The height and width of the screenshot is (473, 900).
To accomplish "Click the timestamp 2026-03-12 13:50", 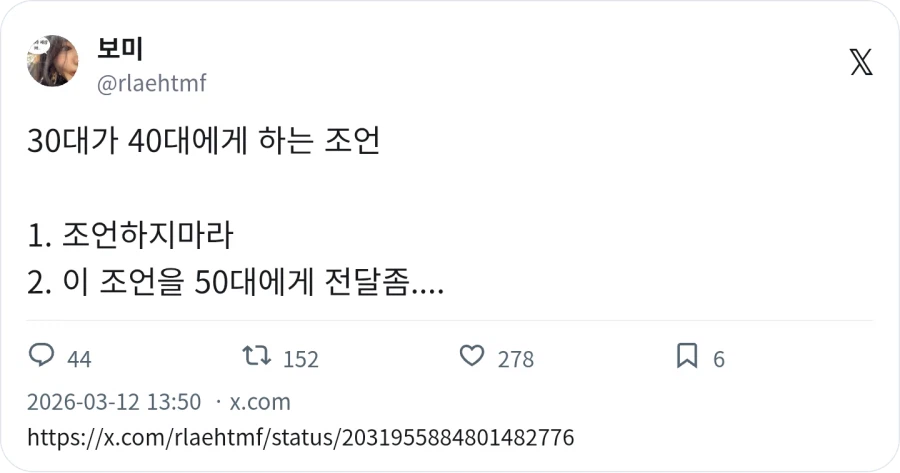I will point(114,402).
